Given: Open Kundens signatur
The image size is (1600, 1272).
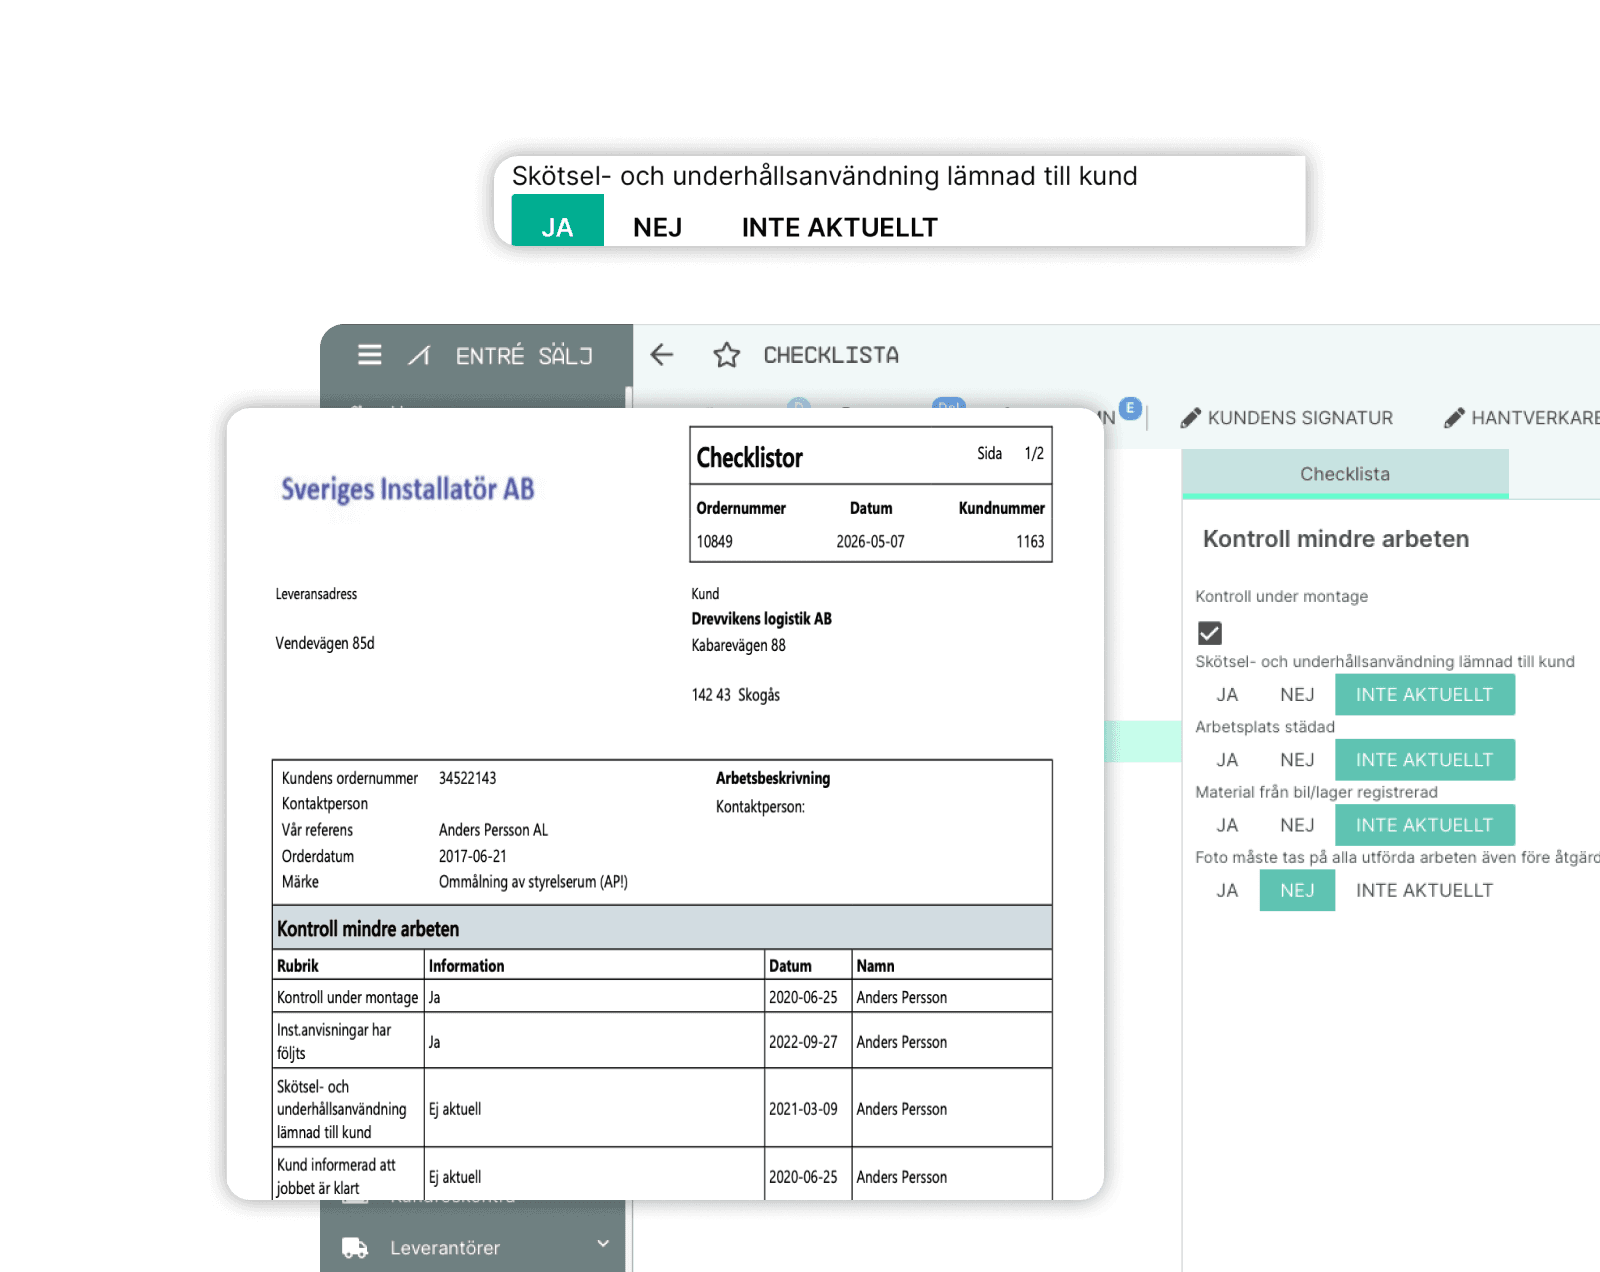Looking at the screenshot, I should tap(1287, 418).
